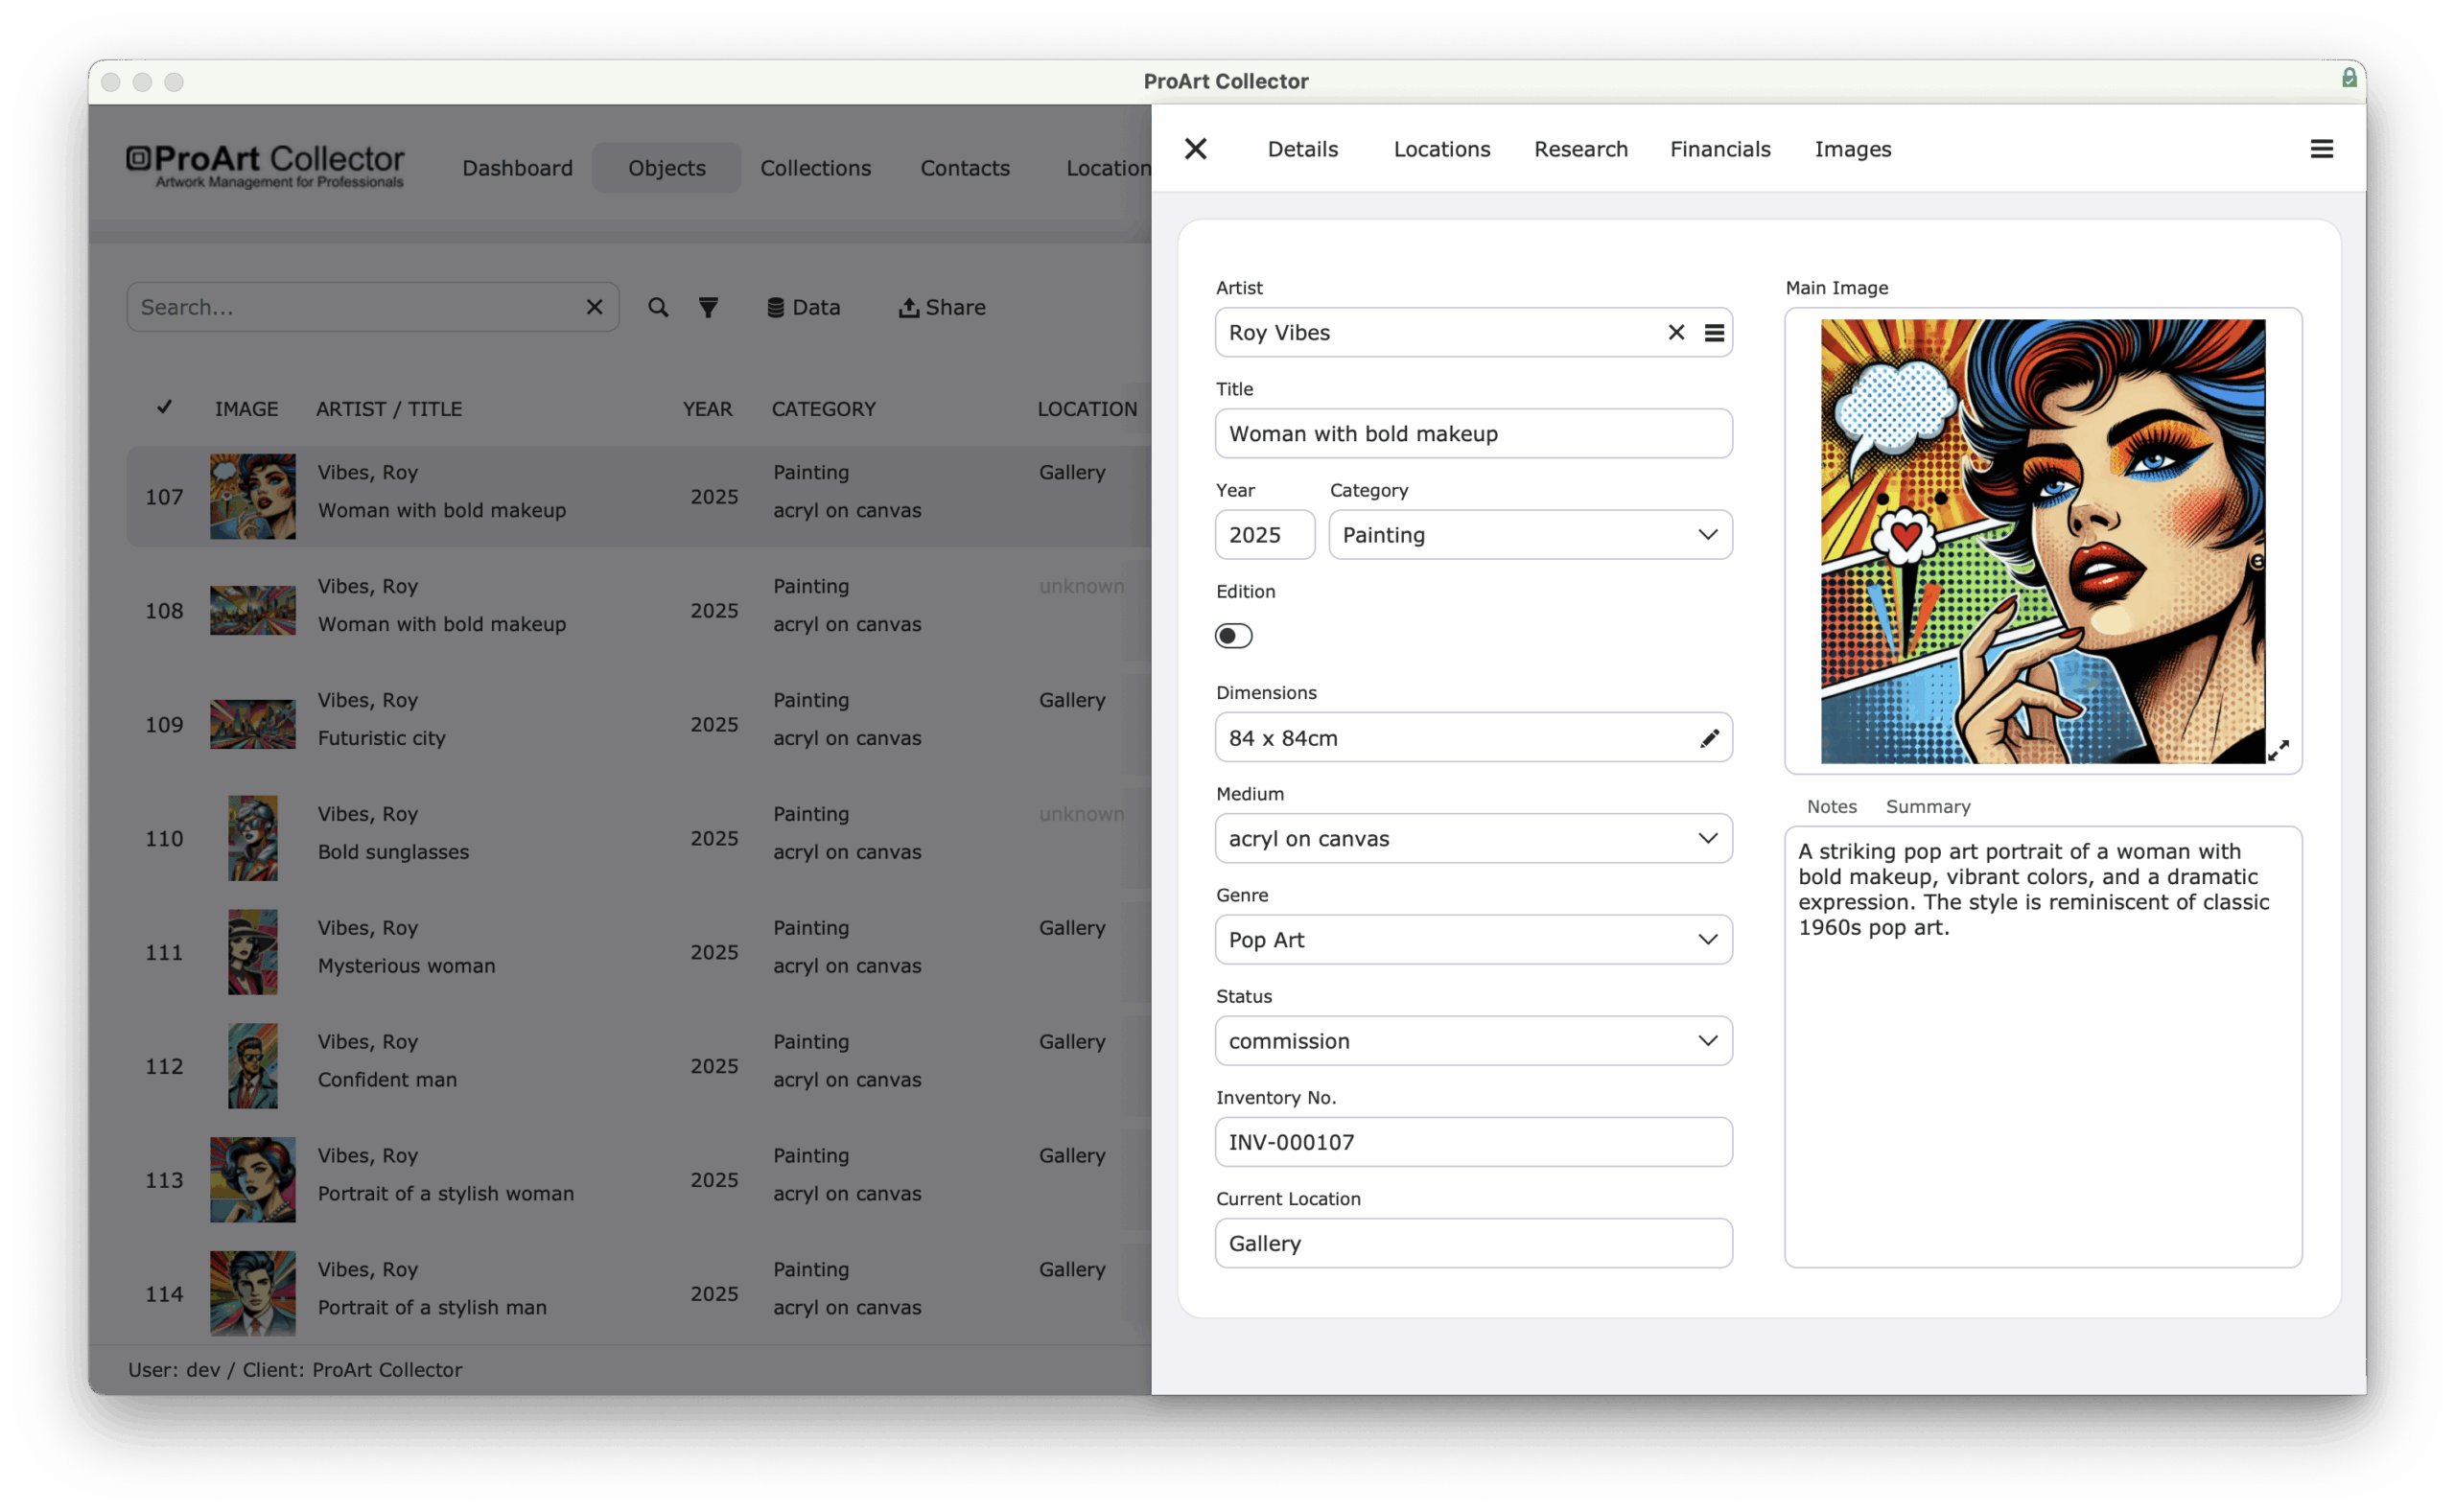The width and height of the screenshot is (2455, 1512).
Task: Sort by ARTIST / TITLE column
Action: 389,409
